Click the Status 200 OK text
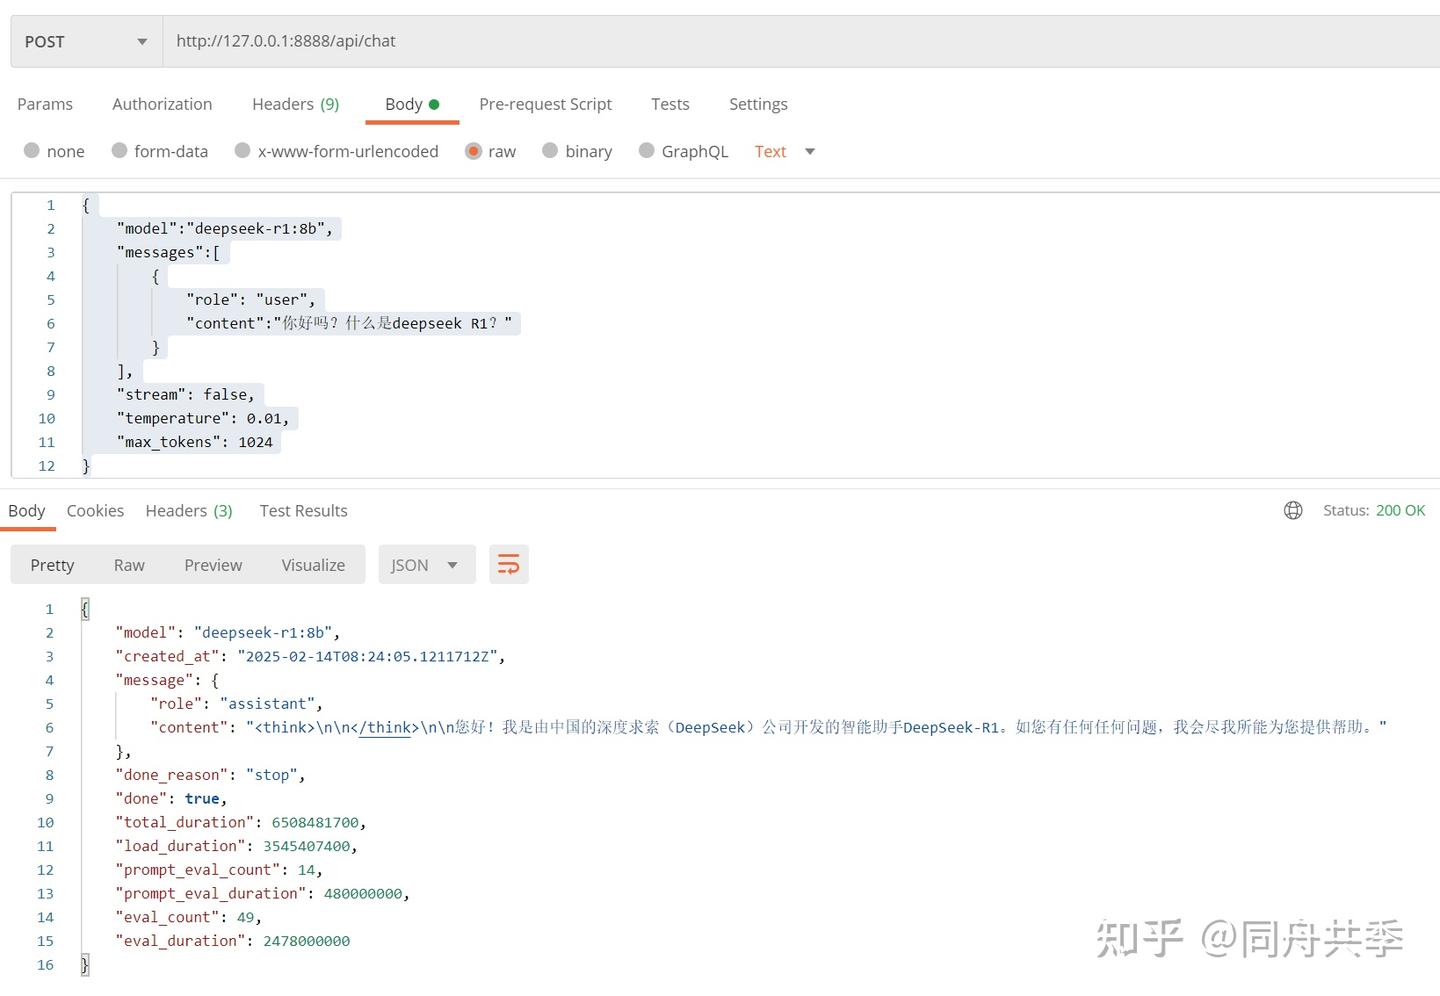This screenshot has width=1440, height=996. click(1374, 511)
